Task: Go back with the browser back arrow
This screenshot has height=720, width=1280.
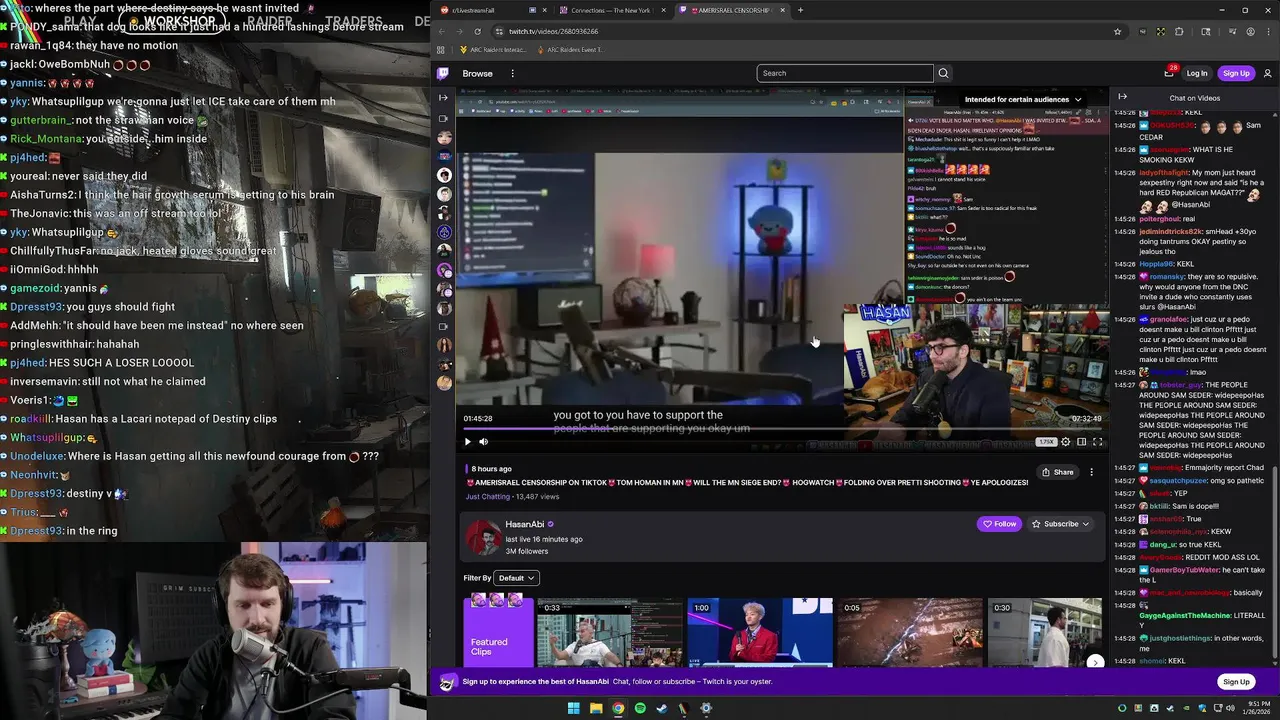Action: [443, 31]
